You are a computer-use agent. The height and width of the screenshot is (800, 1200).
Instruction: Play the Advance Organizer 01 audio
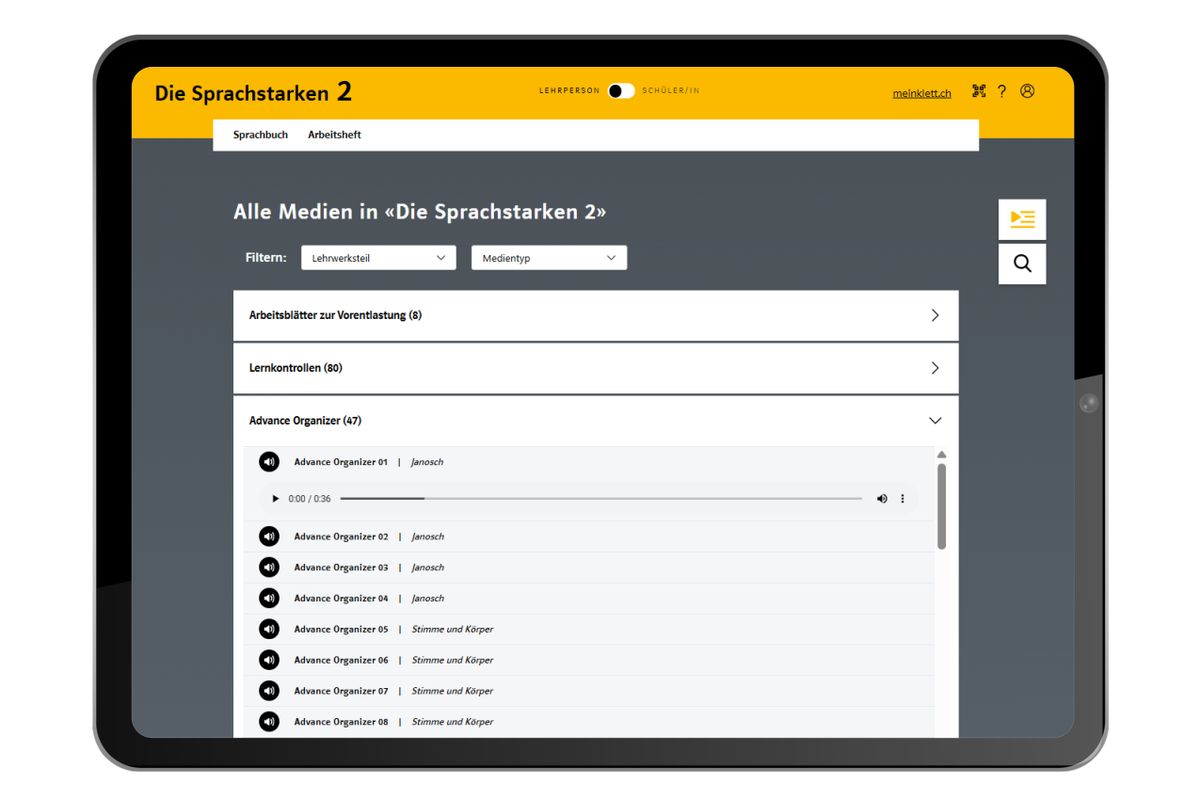276,499
